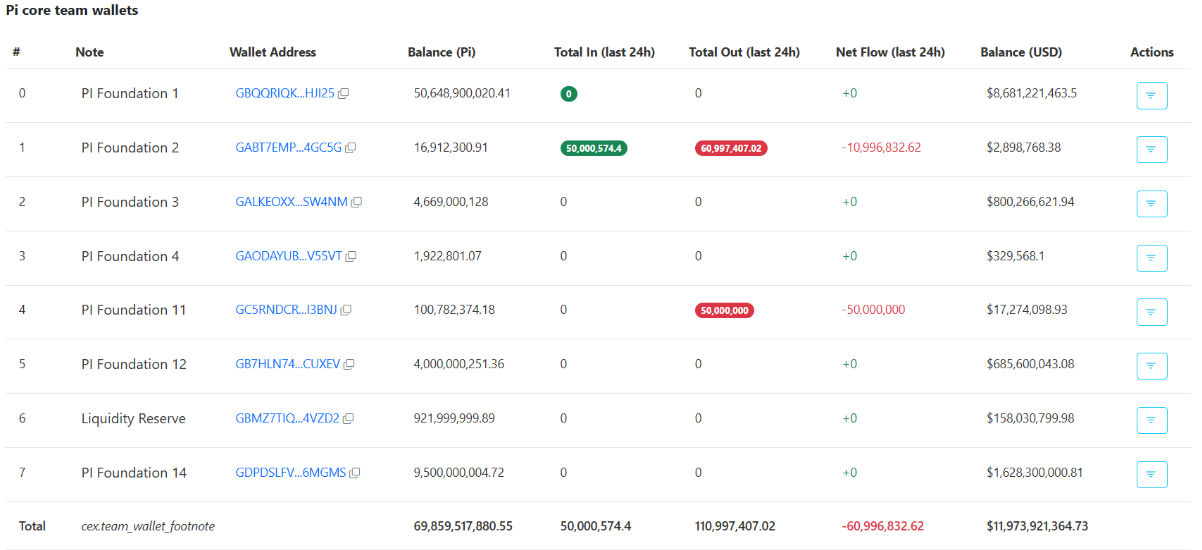Open wallet link GBMZ7TIQ...4VZD2
Viewport: 1202px width, 550px height.
click(287, 419)
